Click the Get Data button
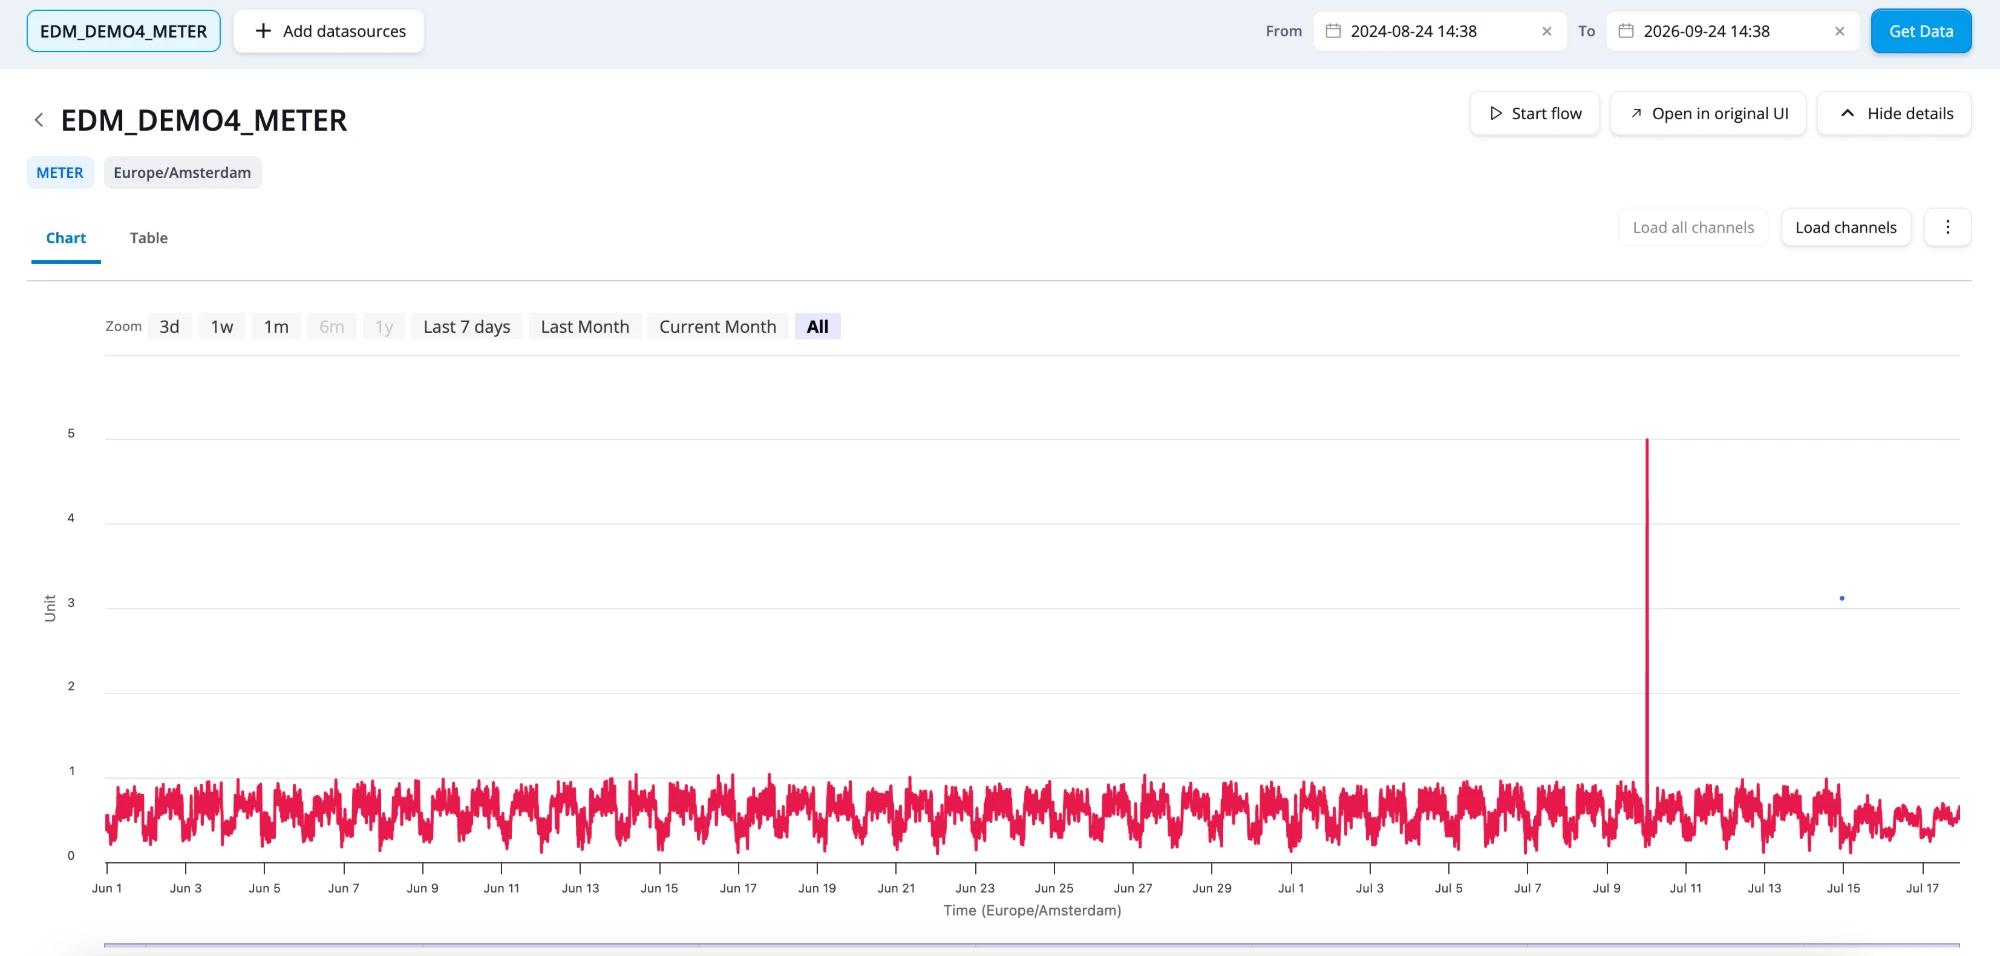2000x956 pixels. (x=1921, y=31)
